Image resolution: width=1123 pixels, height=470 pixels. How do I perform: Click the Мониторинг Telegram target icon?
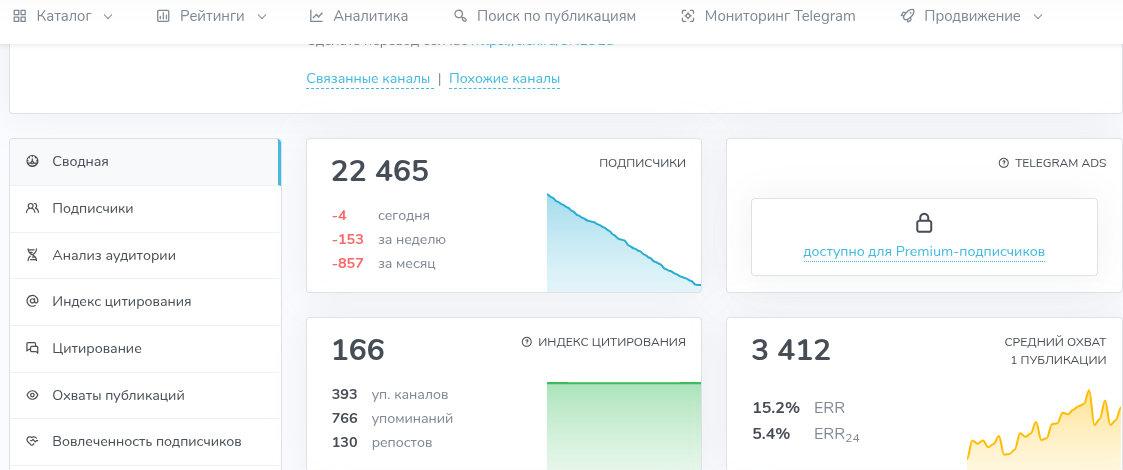click(688, 16)
